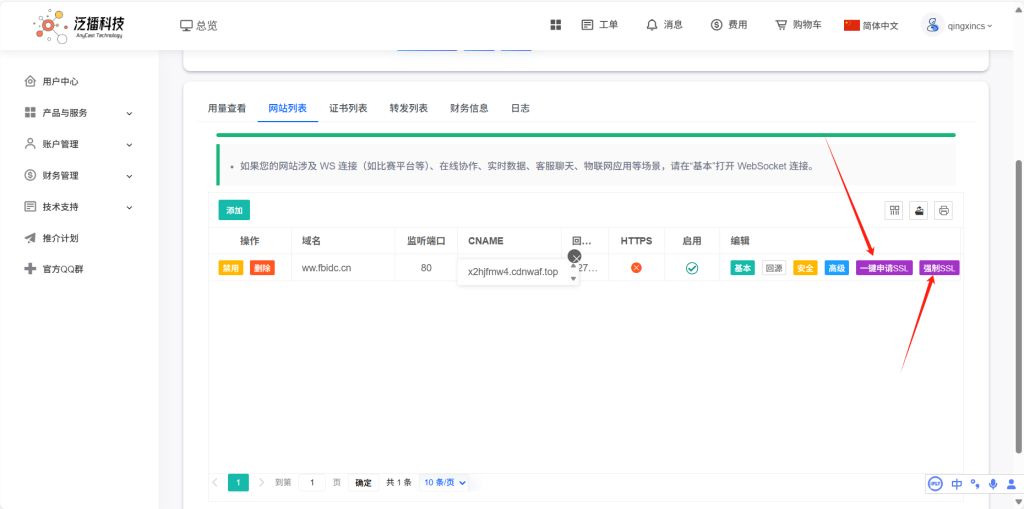Expand the 账户管理 sidebar menu
The width and height of the screenshot is (1024, 509).
point(79,144)
